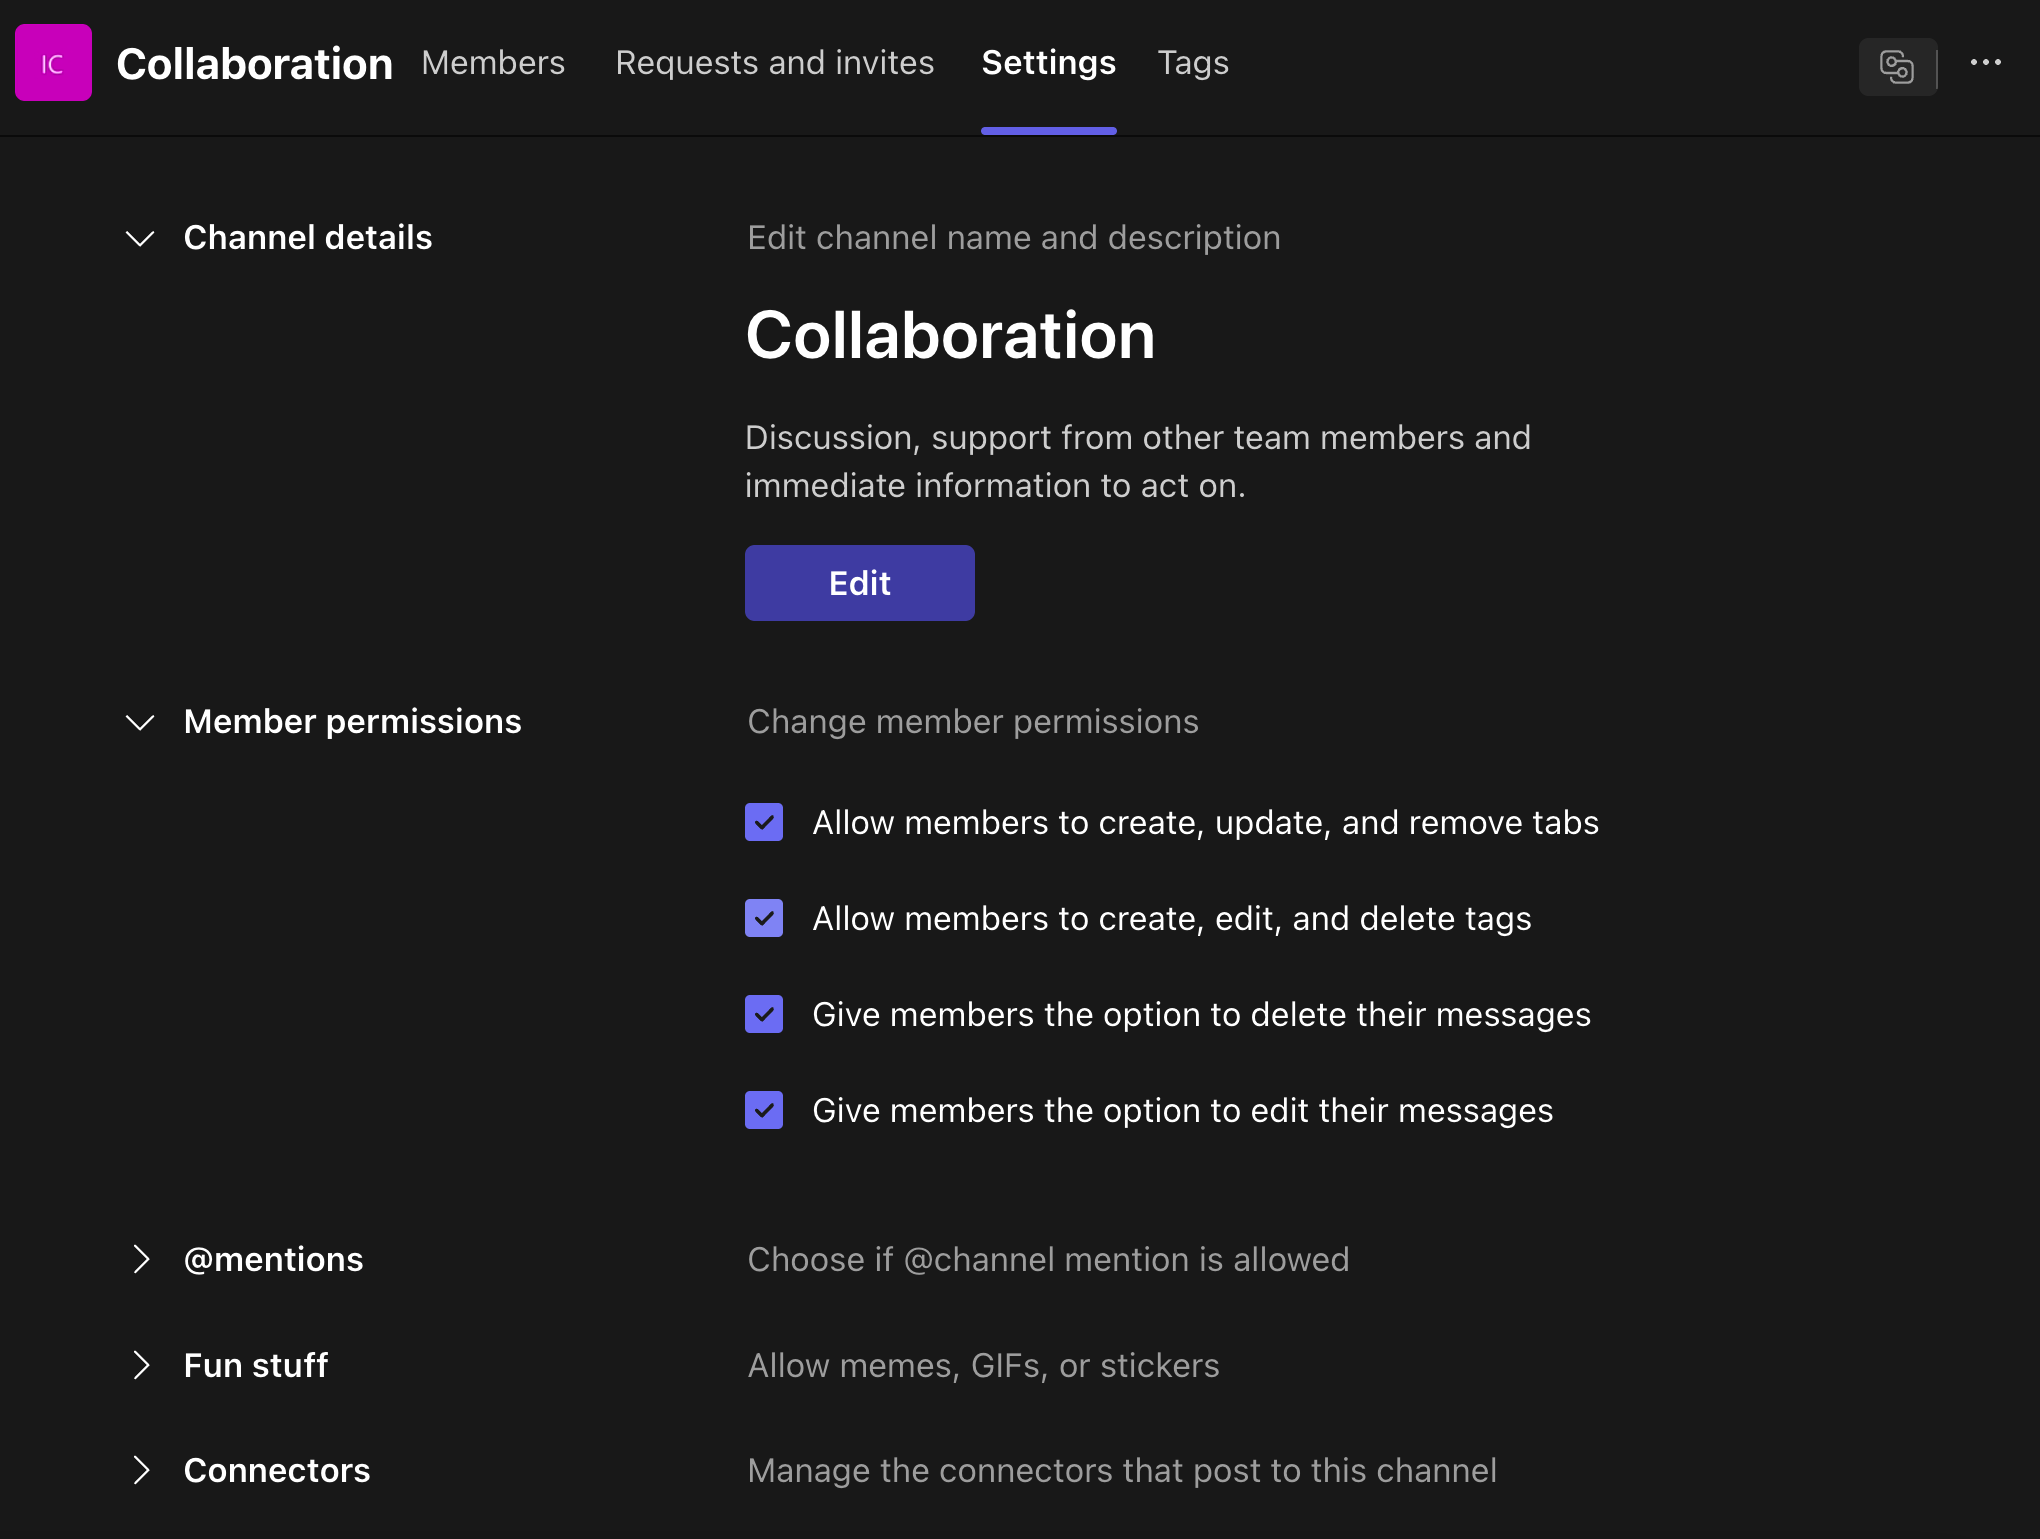Disable members' option to edit their messages

[764, 1110]
